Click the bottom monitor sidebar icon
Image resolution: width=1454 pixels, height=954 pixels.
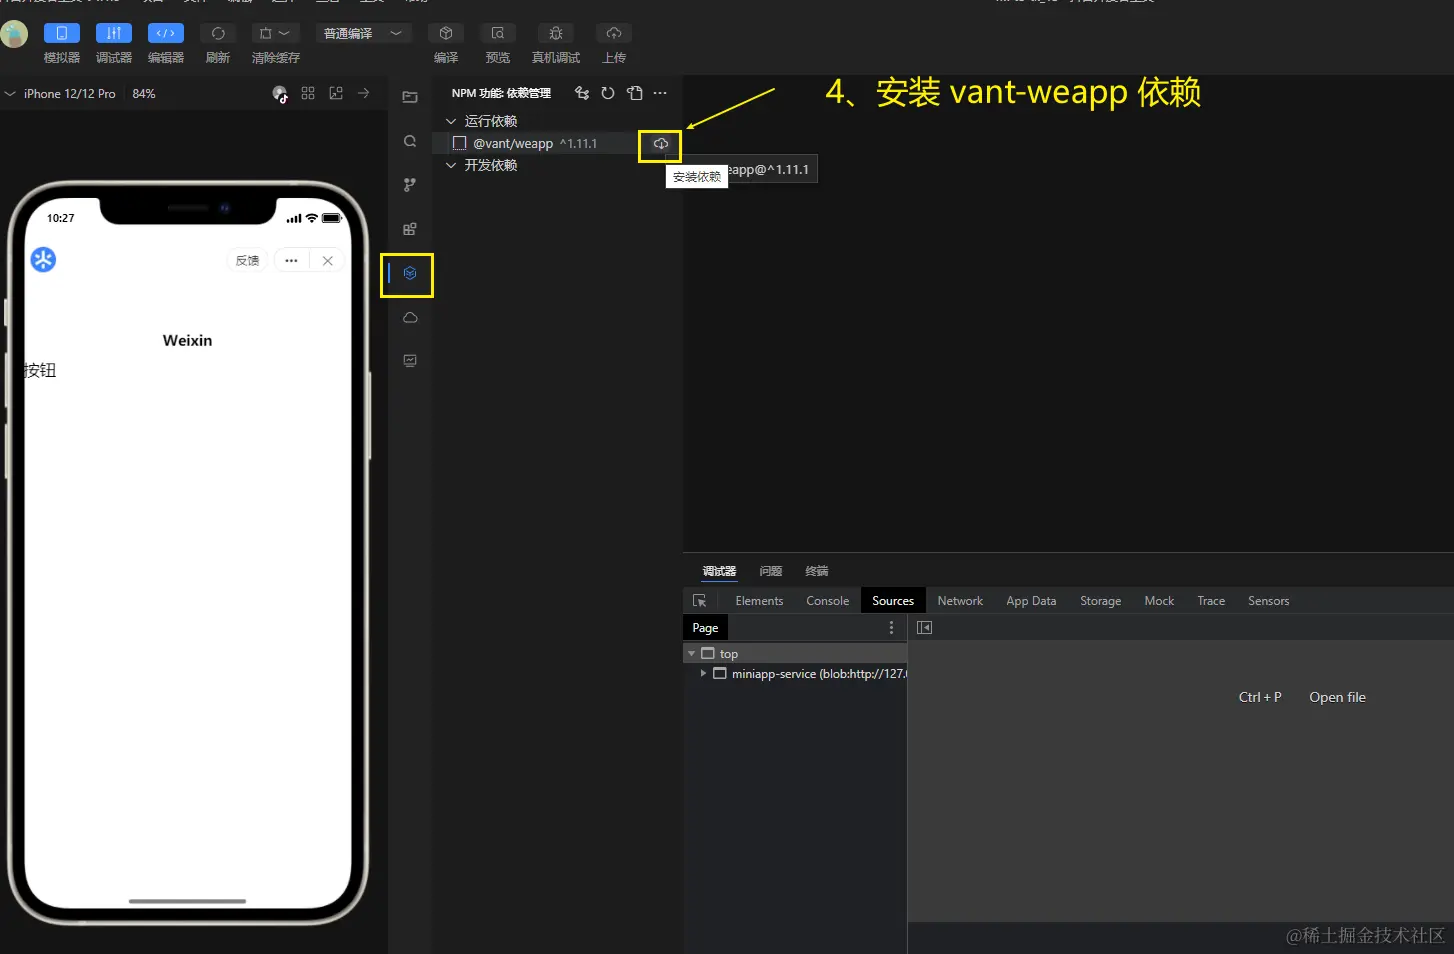click(x=410, y=360)
